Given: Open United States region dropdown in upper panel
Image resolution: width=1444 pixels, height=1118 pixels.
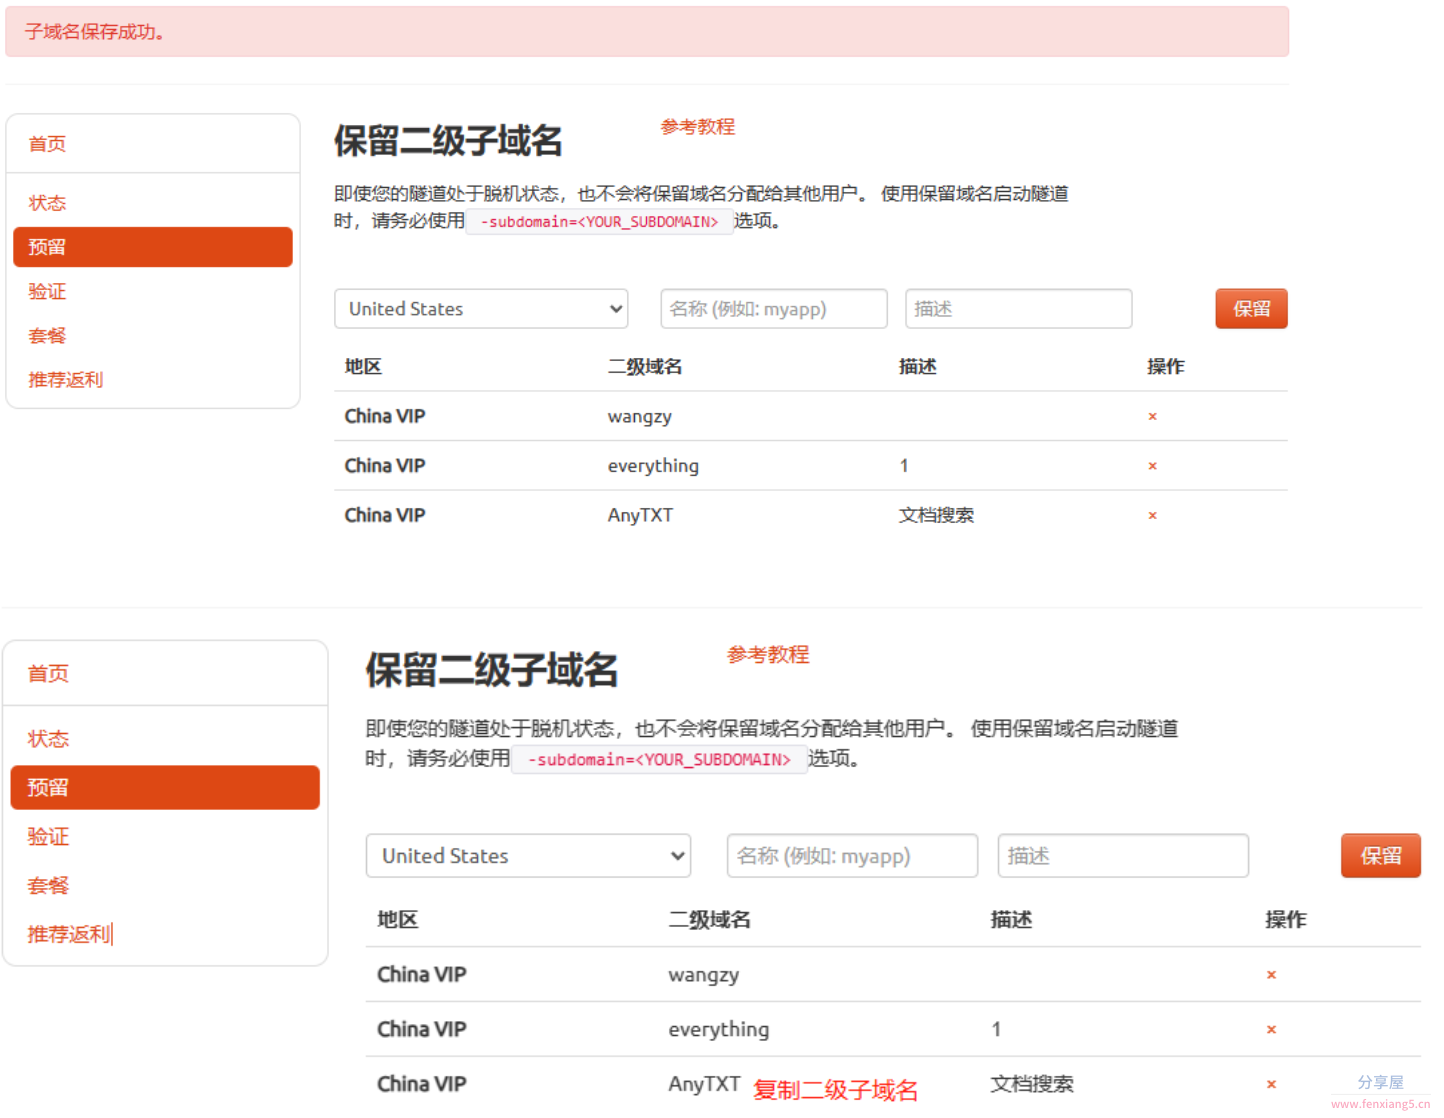Looking at the screenshot, I should point(481,309).
